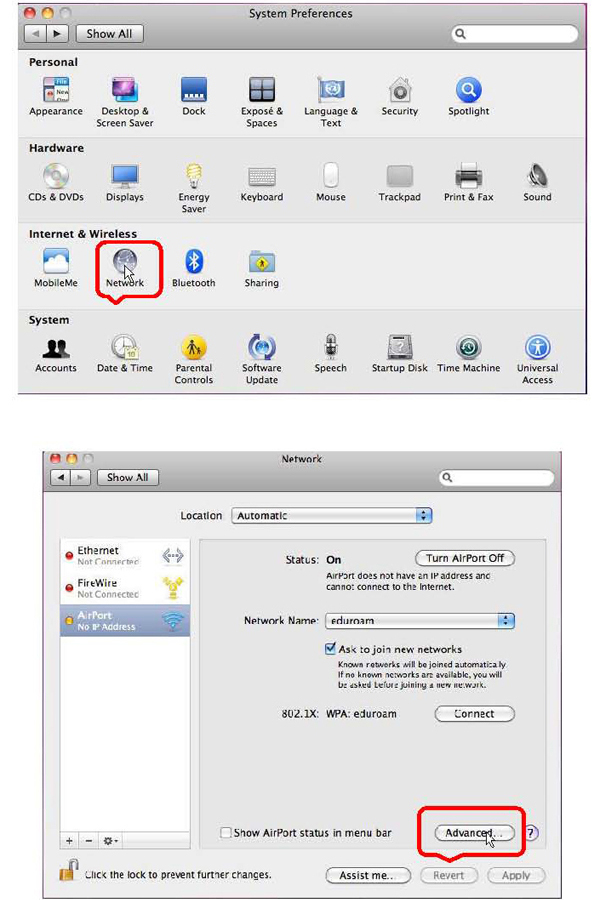Screen dimensions: 600x900
Task: Toggle Ask to join new networks
Action: pyautogui.click(x=331, y=649)
